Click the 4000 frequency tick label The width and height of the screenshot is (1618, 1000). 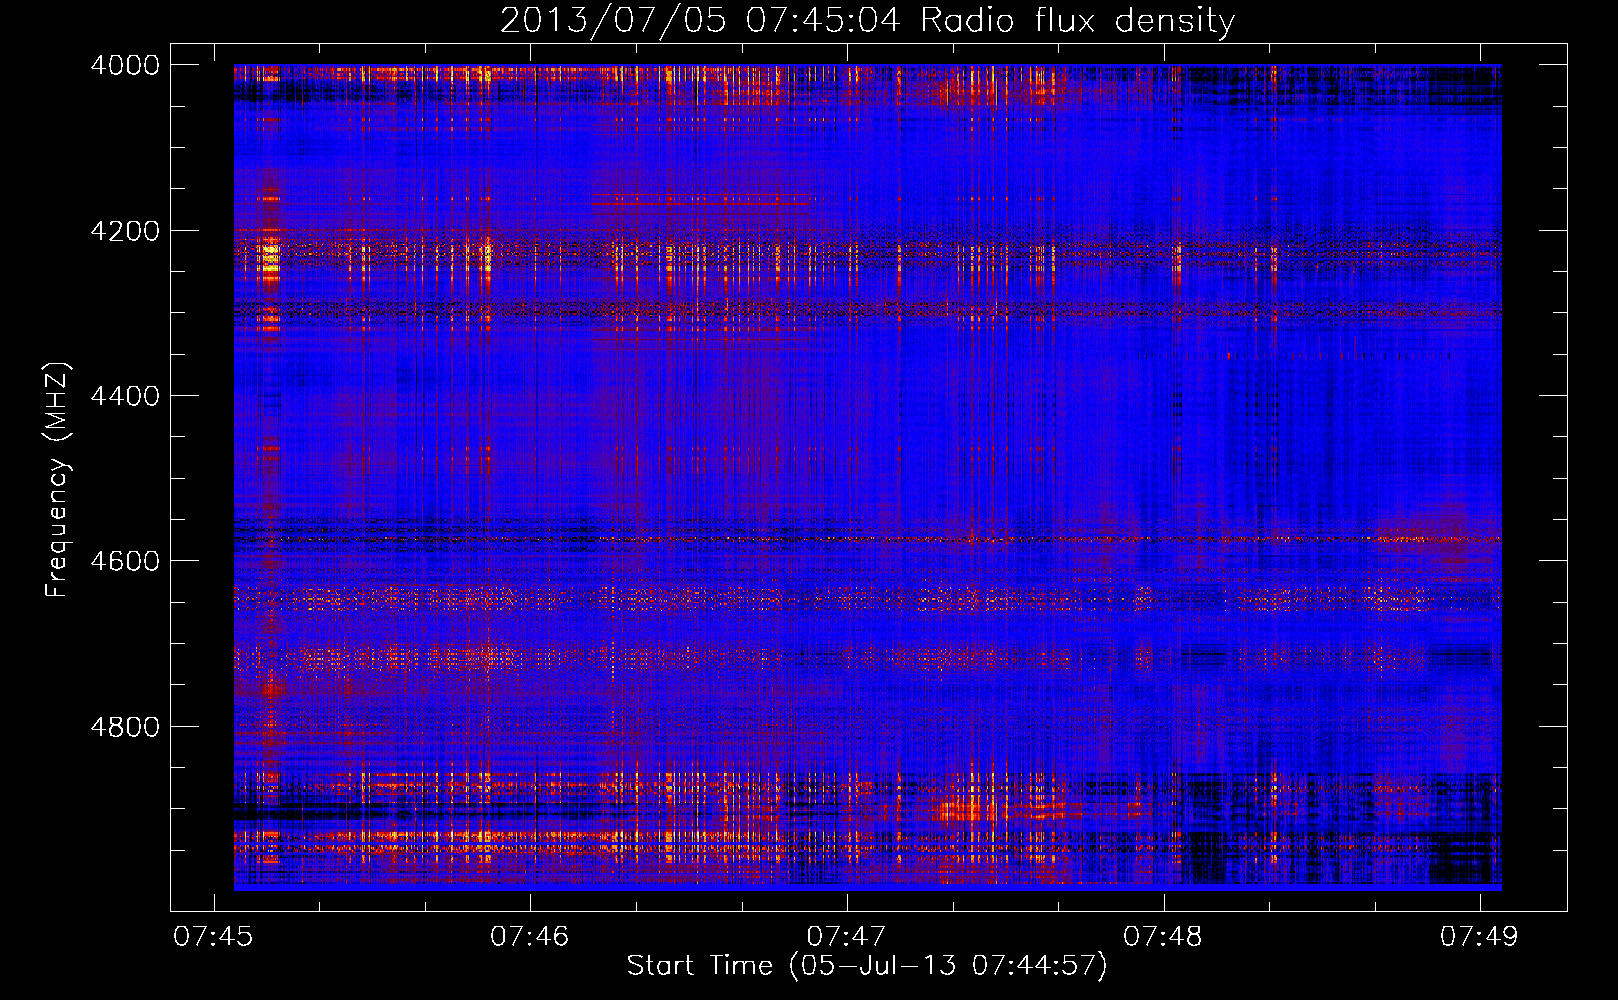coord(125,65)
